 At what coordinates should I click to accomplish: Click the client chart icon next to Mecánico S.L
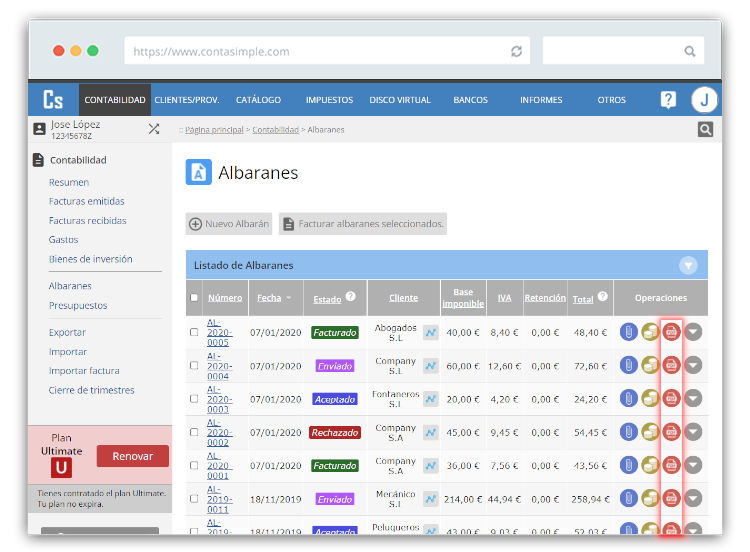[430, 499]
